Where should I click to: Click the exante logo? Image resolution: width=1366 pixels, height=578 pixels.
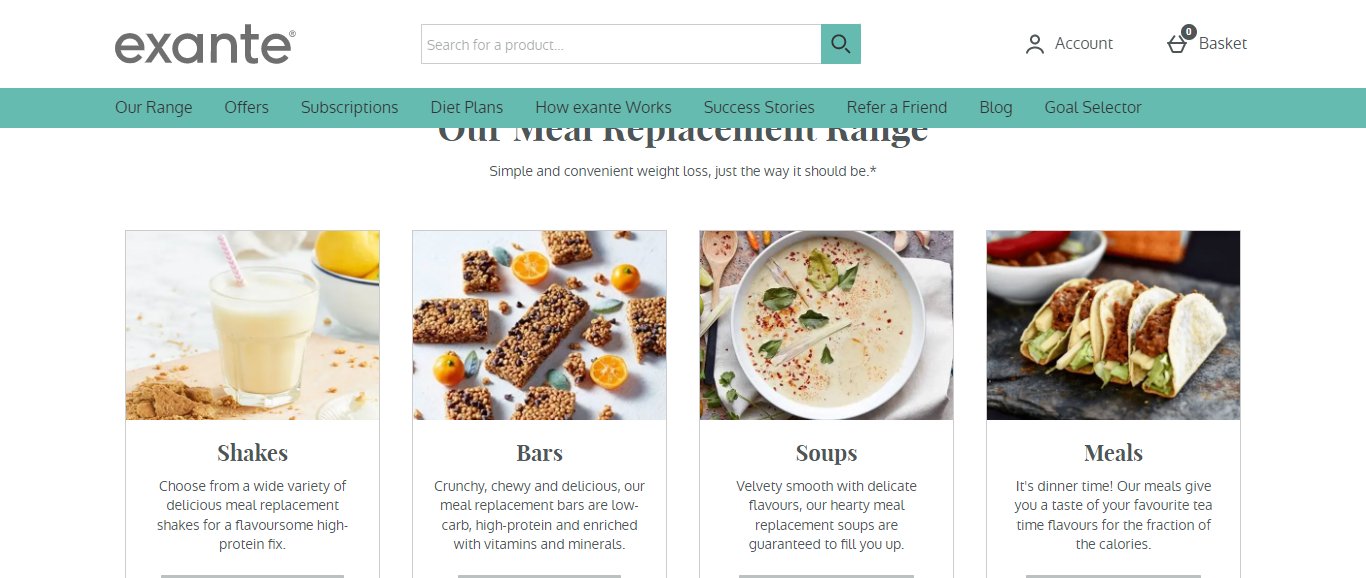click(205, 45)
